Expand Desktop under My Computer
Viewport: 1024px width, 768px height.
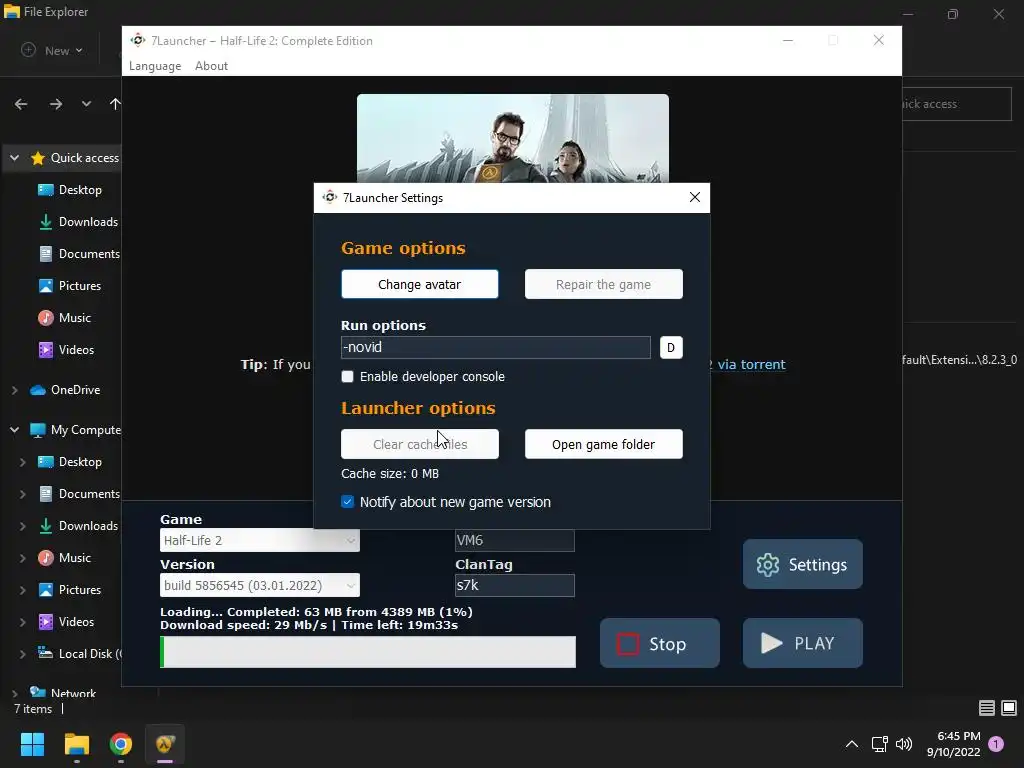23,462
